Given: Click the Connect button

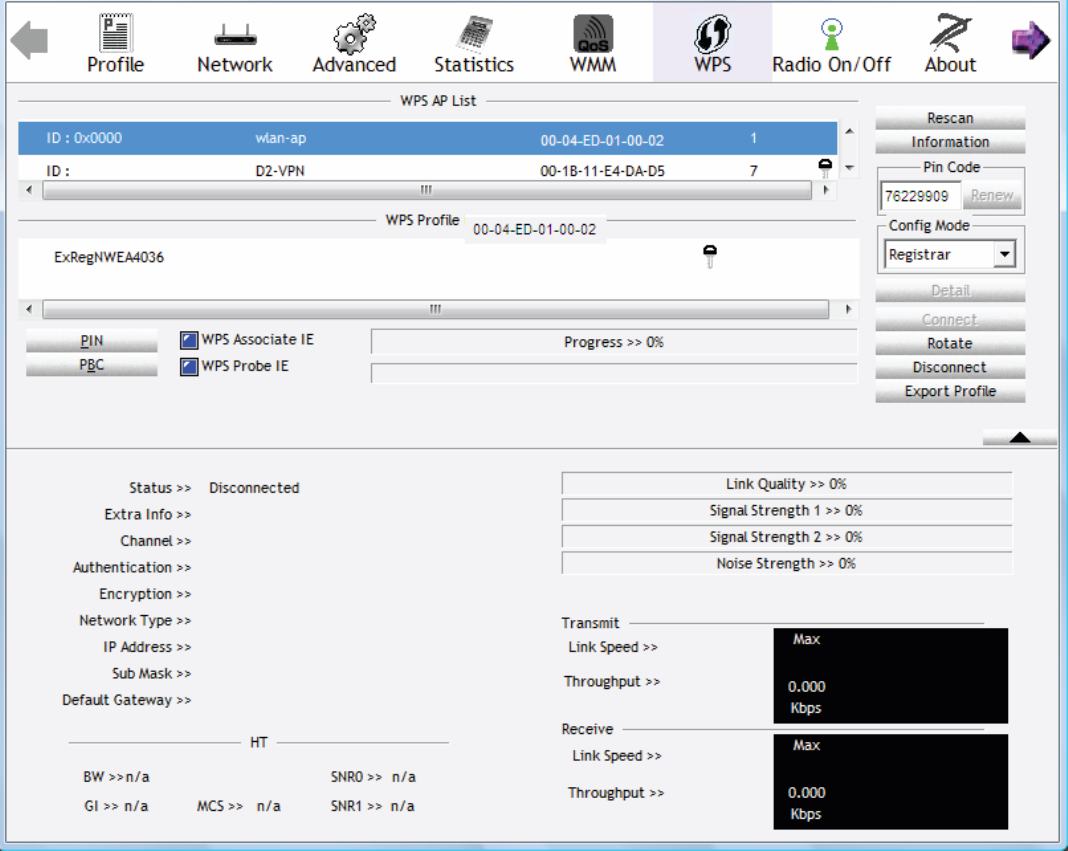Looking at the screenshot, I should [950, 320].
